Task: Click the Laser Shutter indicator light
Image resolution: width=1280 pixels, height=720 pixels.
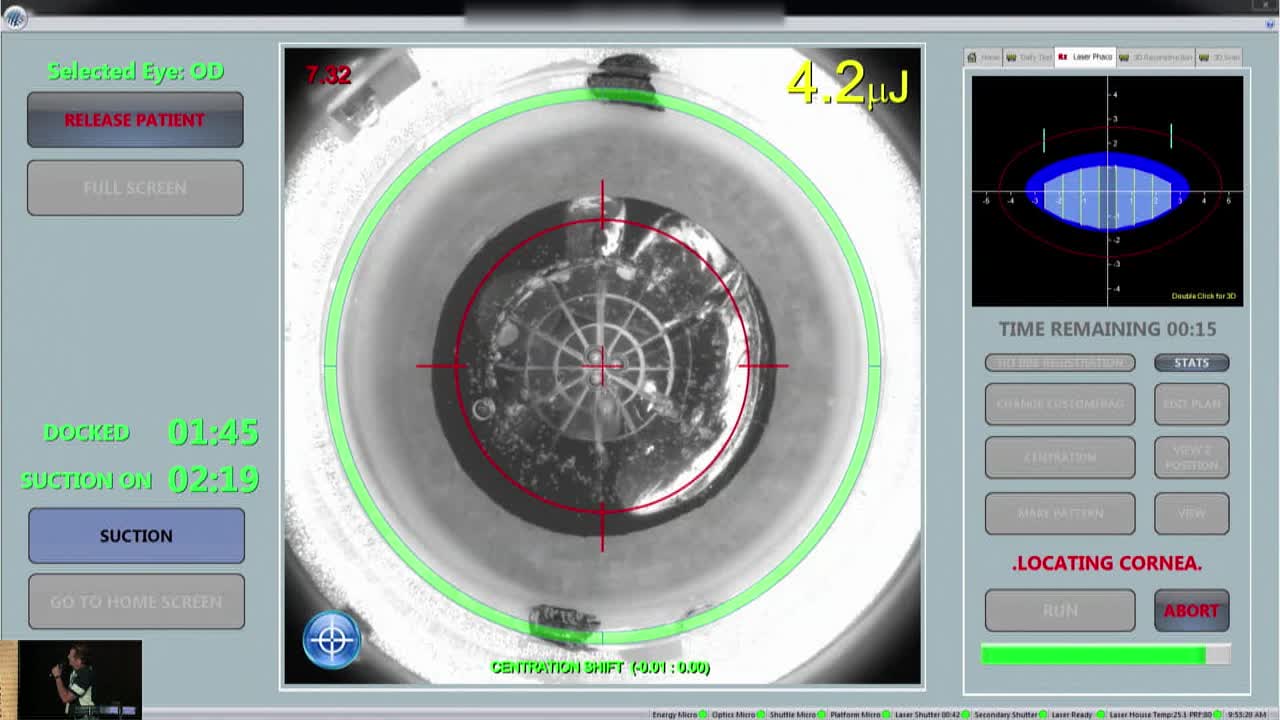Action: (x=965, y=712)
